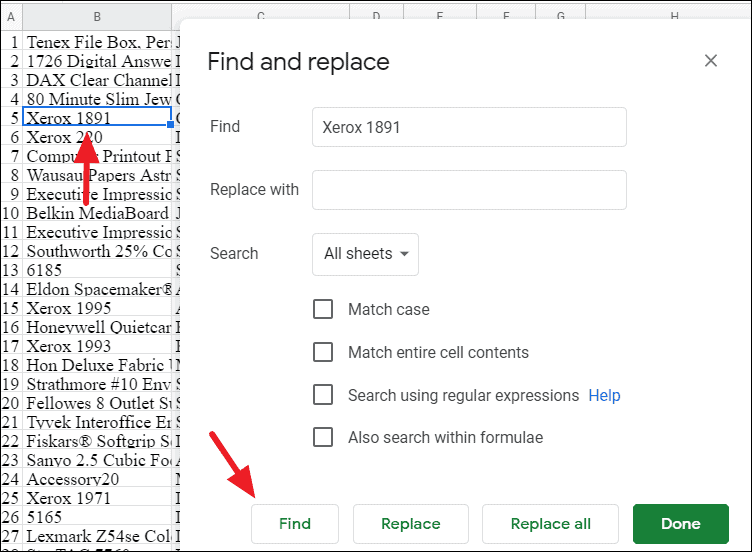Image resolution: width=752 pixels, height=552 pixels.
Task: Select column B header
Action: click(x=97, y=16)
